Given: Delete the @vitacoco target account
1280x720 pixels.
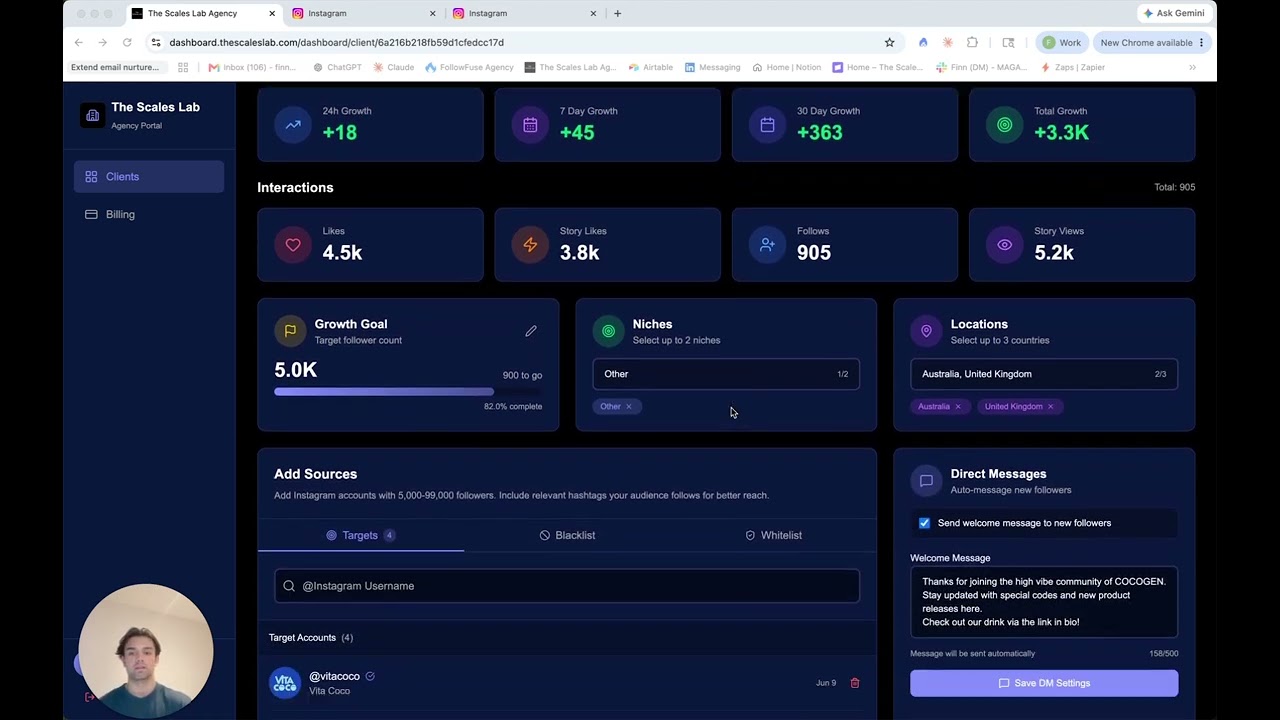Looking at the screenshot, I should [855, 683].
